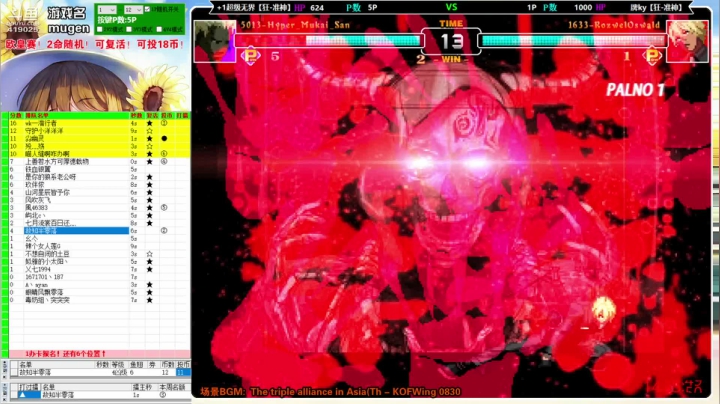Open the dropdown showing value 1

[x=107, y=10]
